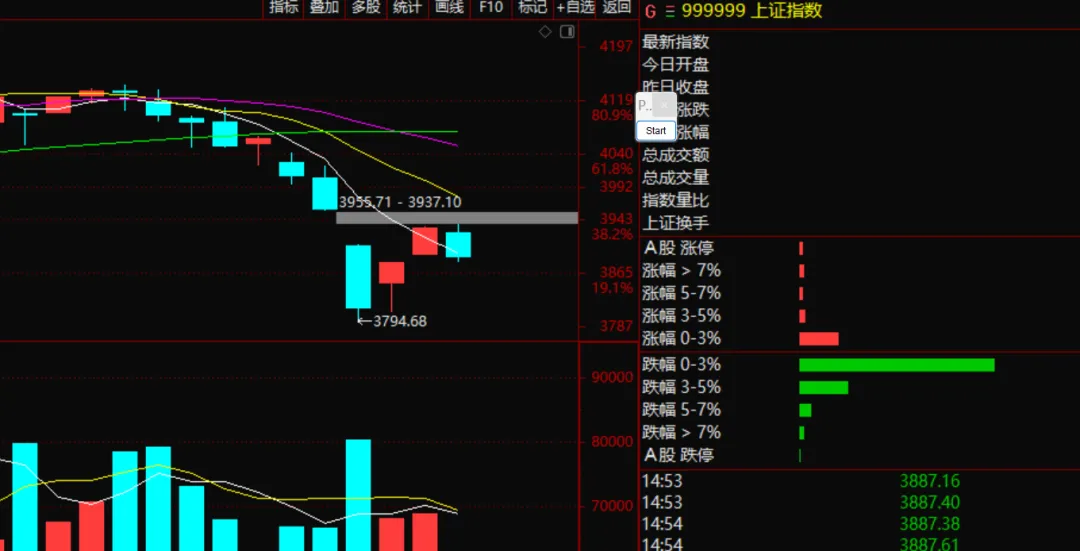This screenshot has height=551, width=1080.
Task: Click the 叠加 overlay toolbar button
Action: click(x=324, y=8)
